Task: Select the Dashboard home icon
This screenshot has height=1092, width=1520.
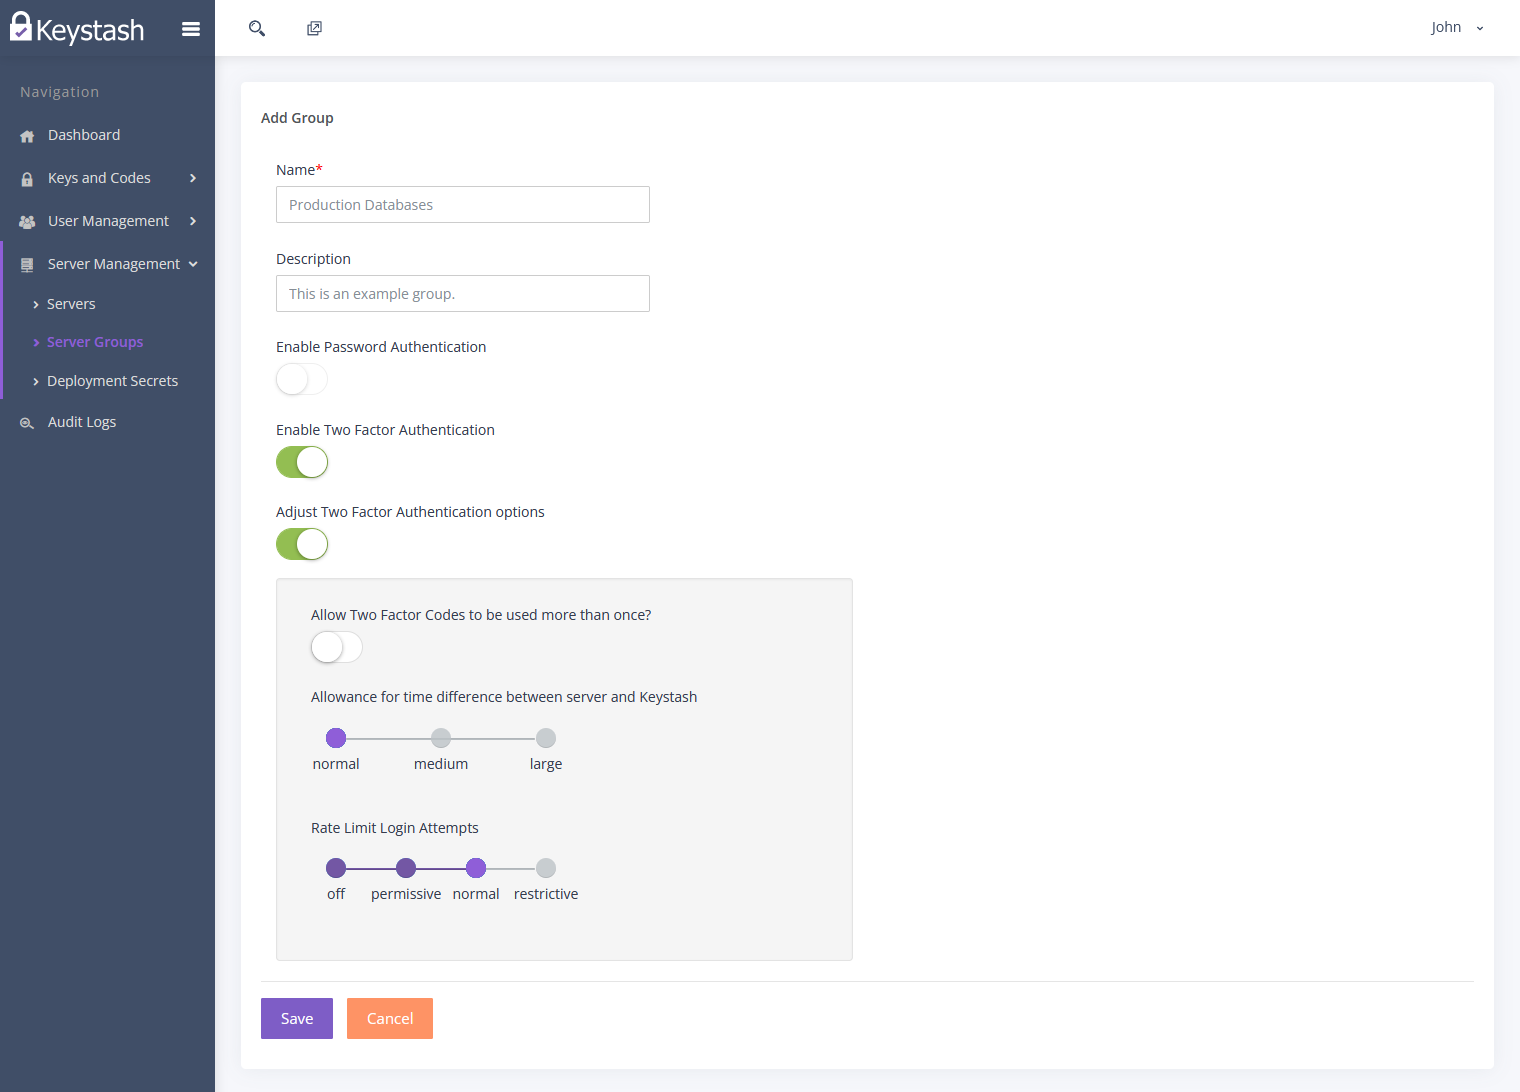Action: click(26, 135)
